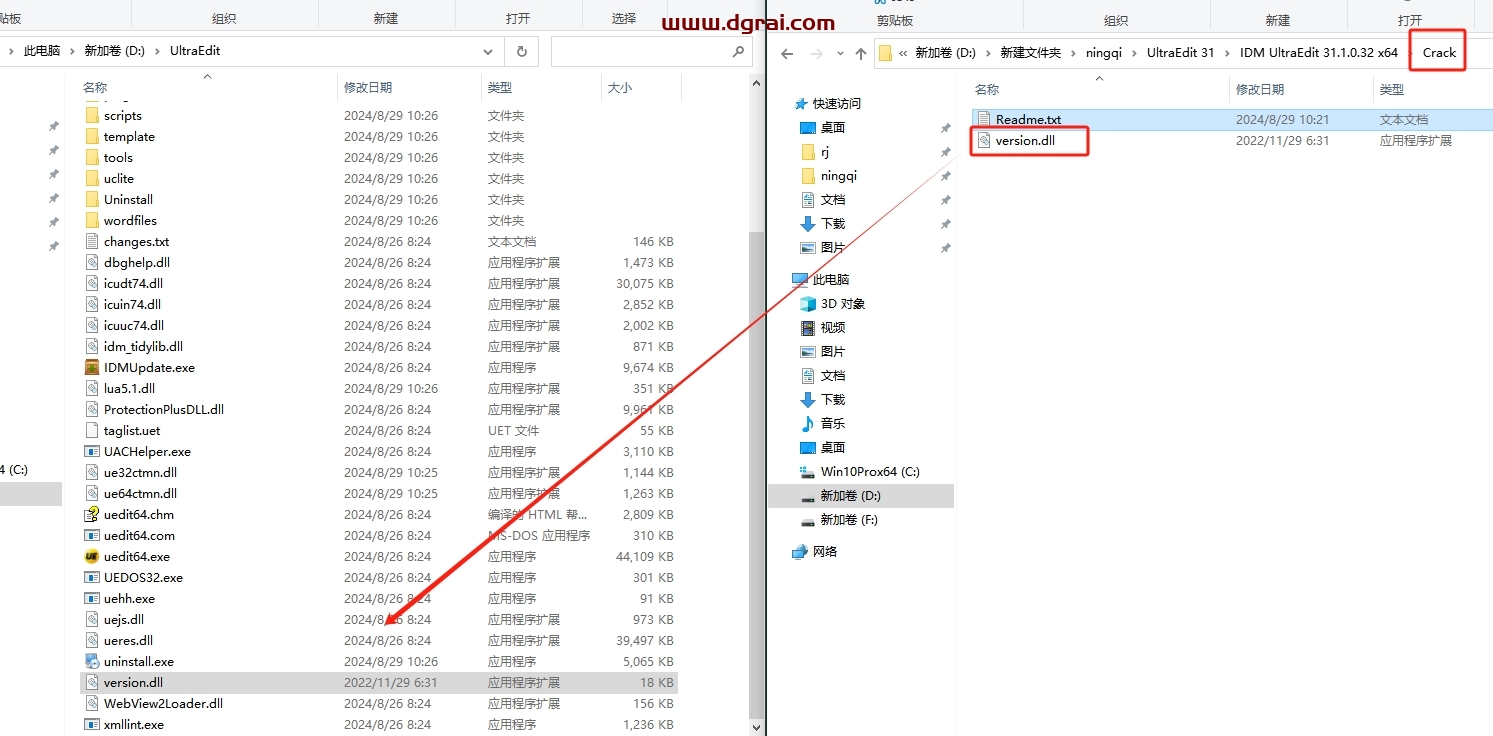Select the 音乐 folder in navigation pane
Viewport: 1493px width, 736px height.
click(832, 424)
